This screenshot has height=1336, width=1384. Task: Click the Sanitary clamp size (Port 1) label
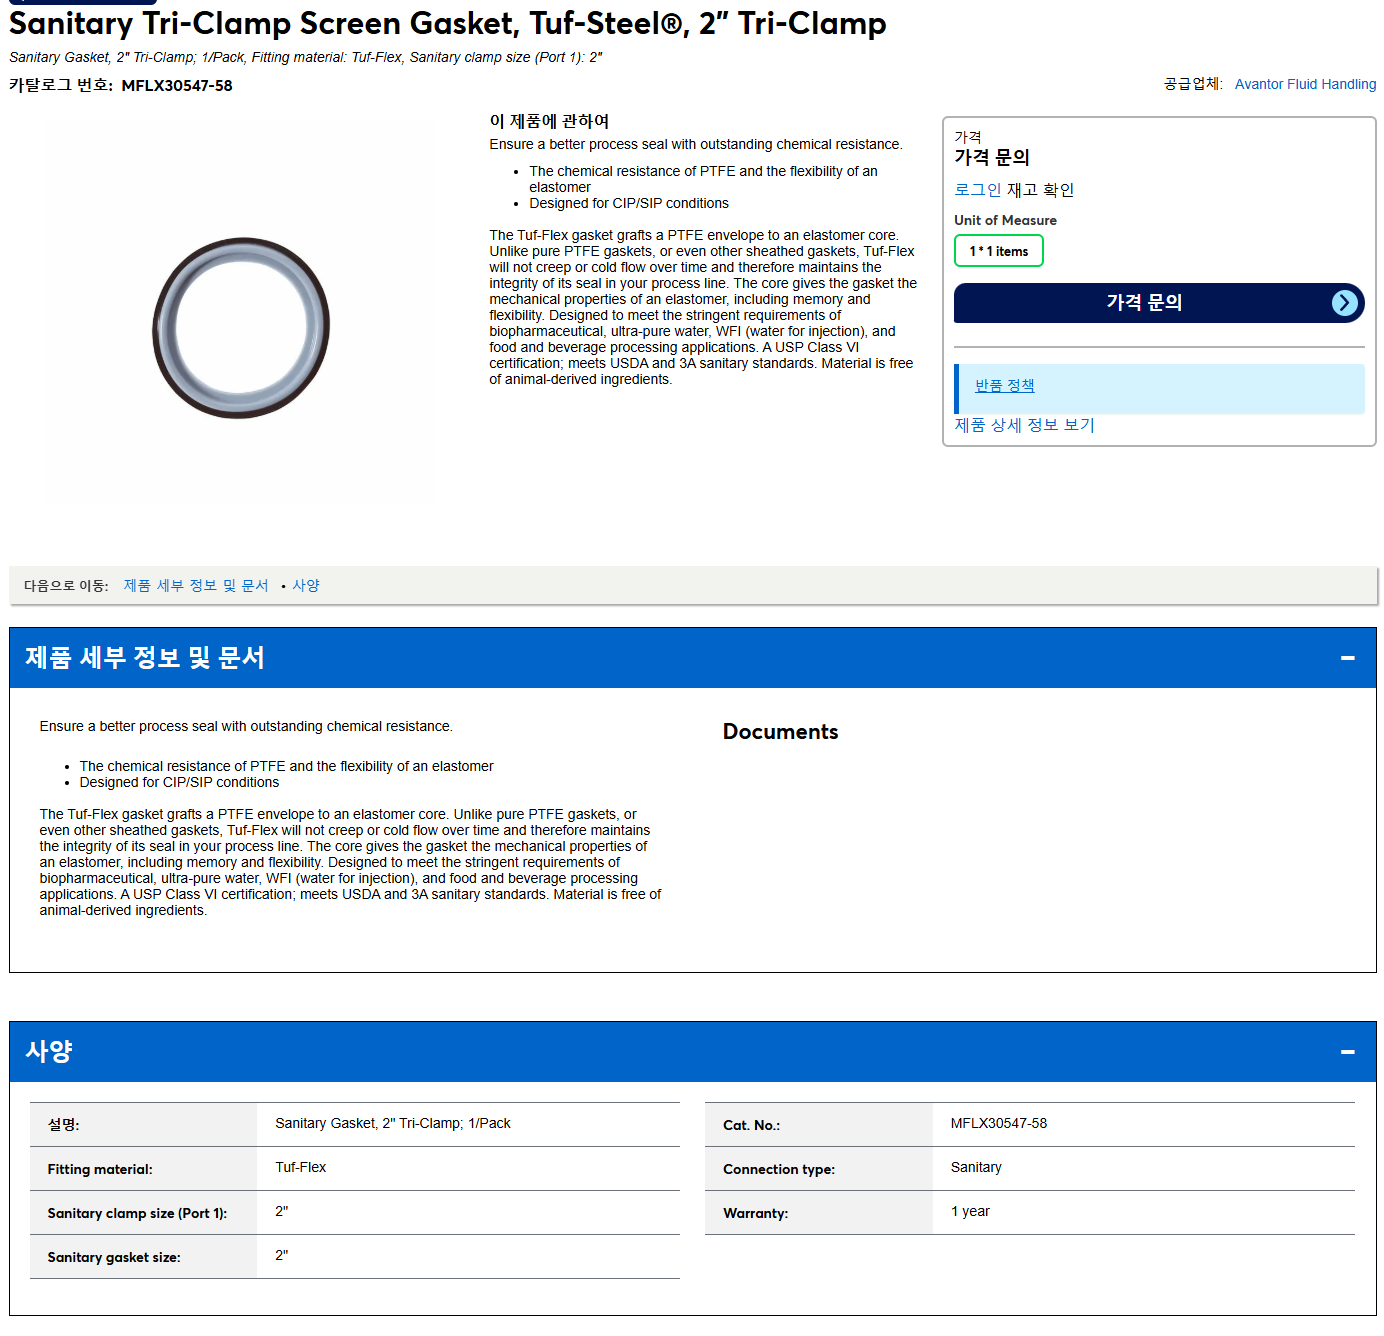pos(137,1213)
